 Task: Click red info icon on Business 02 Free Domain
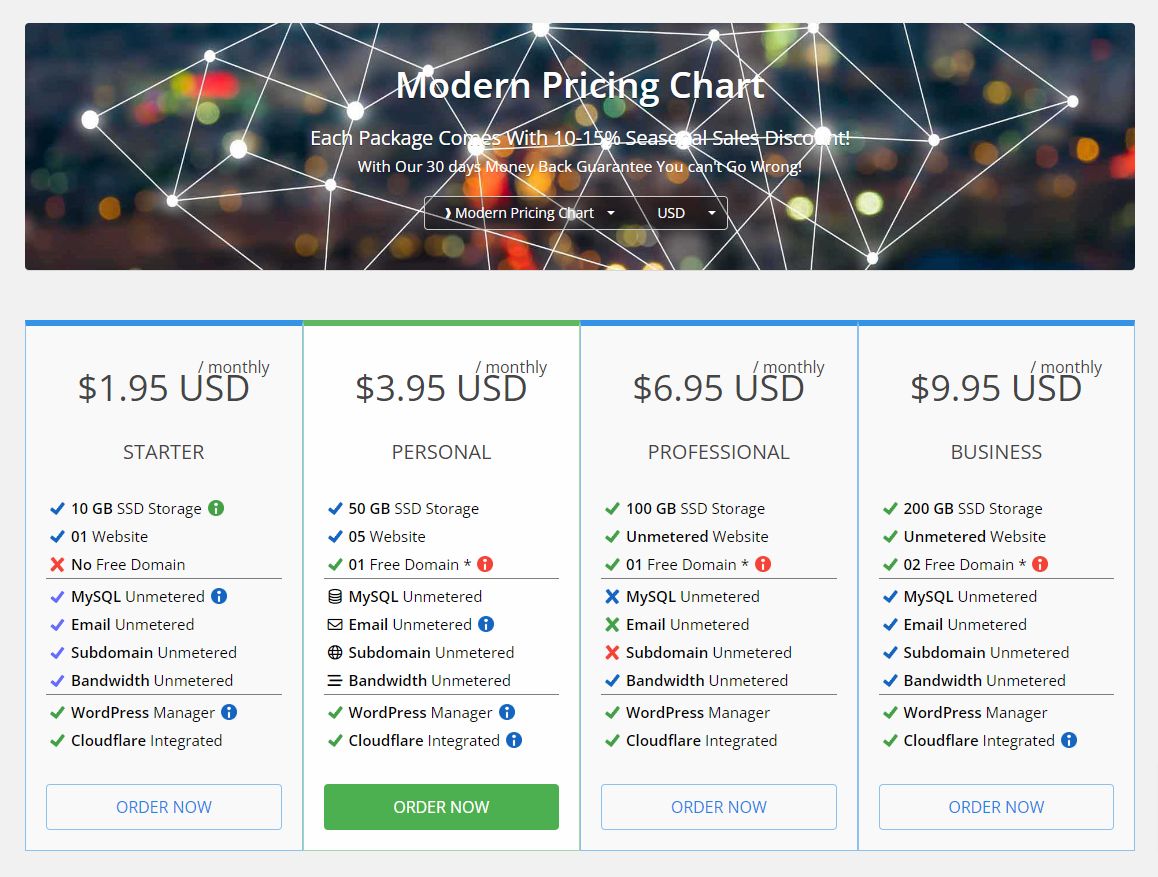(x=1040, y=564)
